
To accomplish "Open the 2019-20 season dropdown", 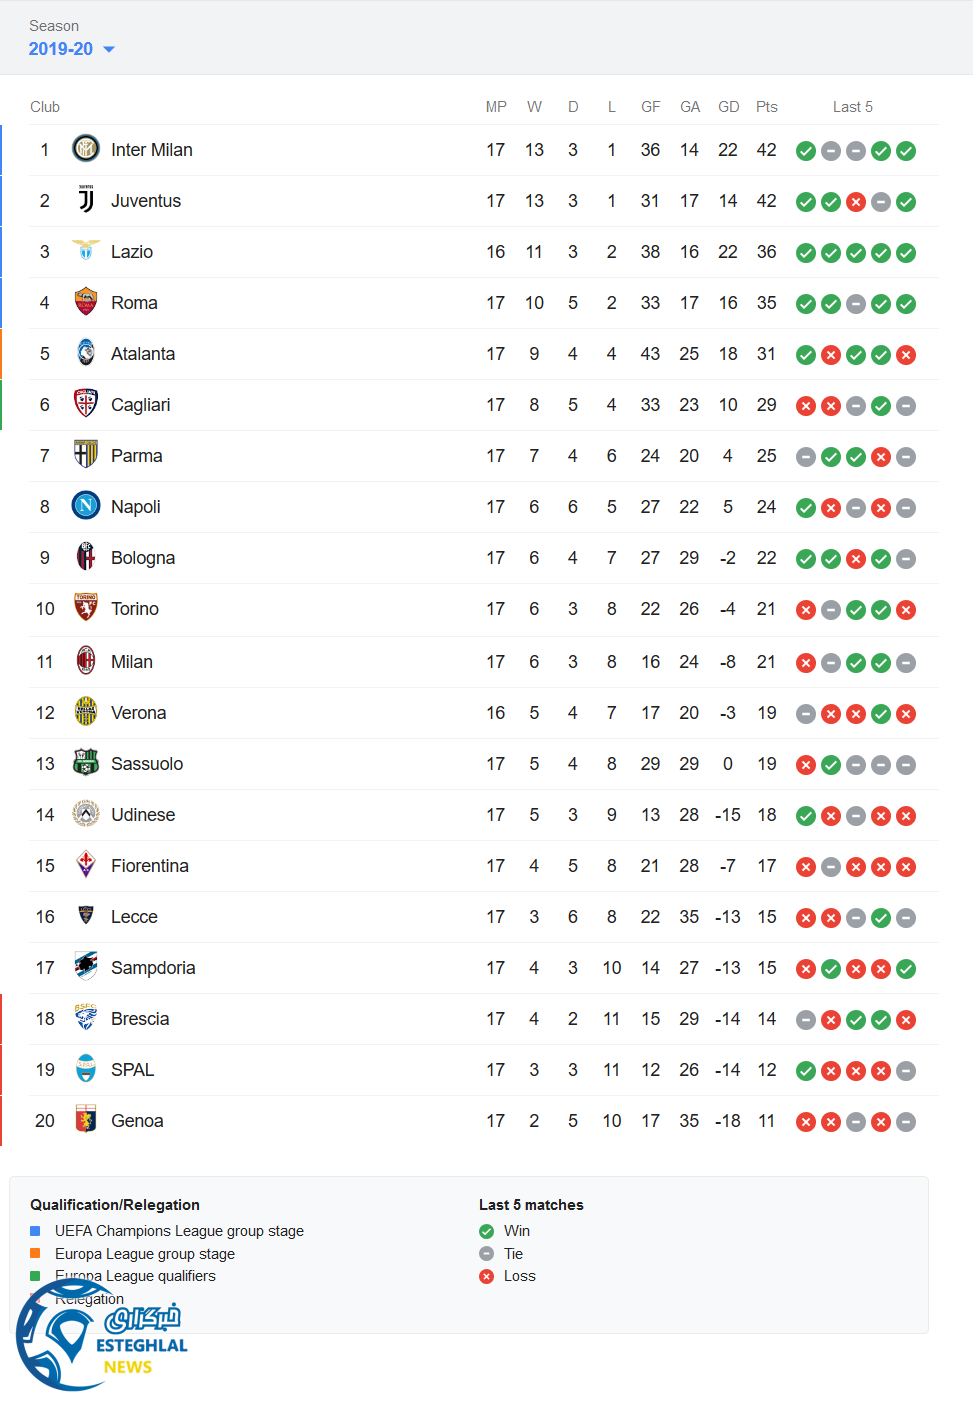I will click(71, 49).
